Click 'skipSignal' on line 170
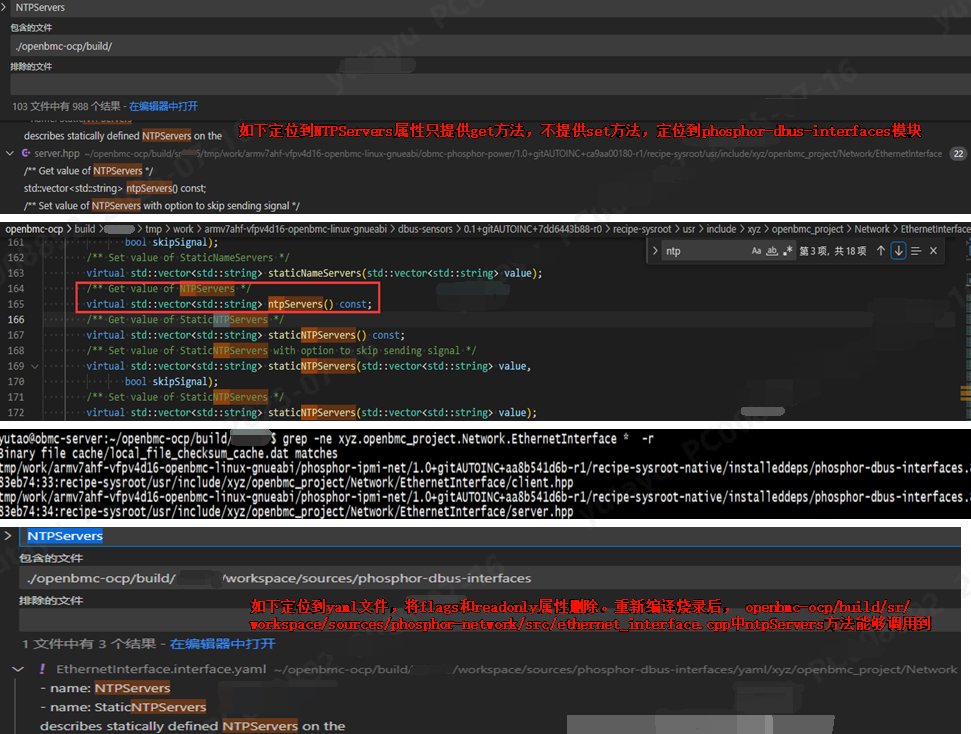Viewport: 971px width, 734px height. 179,382
